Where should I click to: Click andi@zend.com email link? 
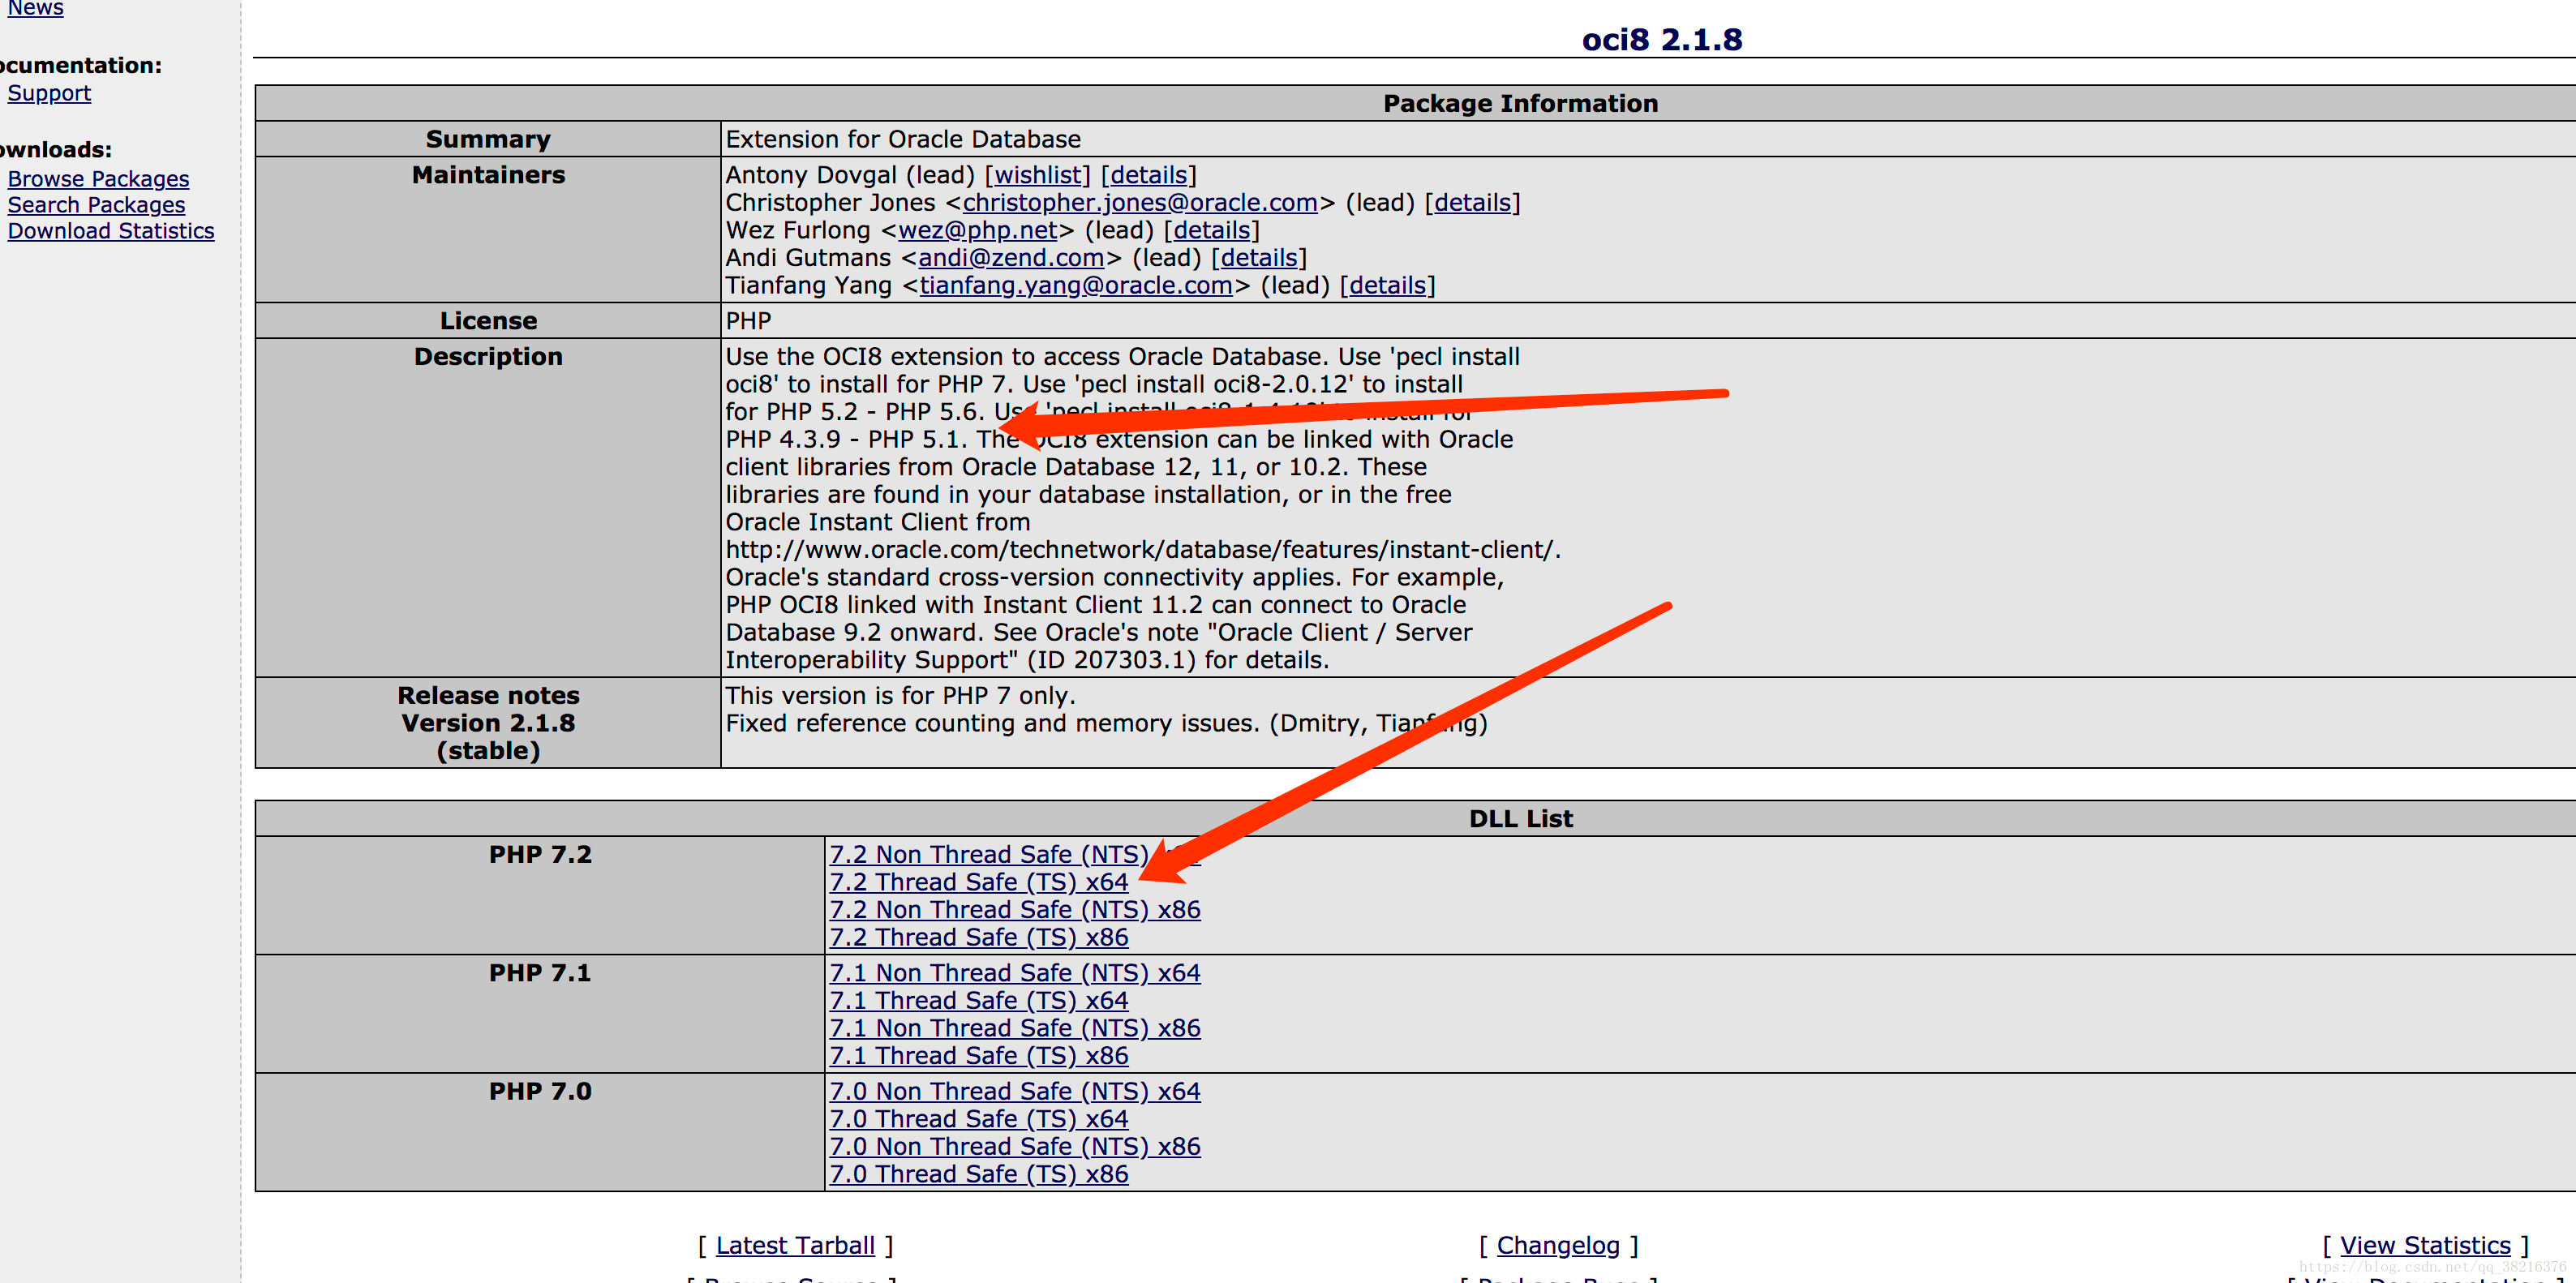[x=1011, y=258]
